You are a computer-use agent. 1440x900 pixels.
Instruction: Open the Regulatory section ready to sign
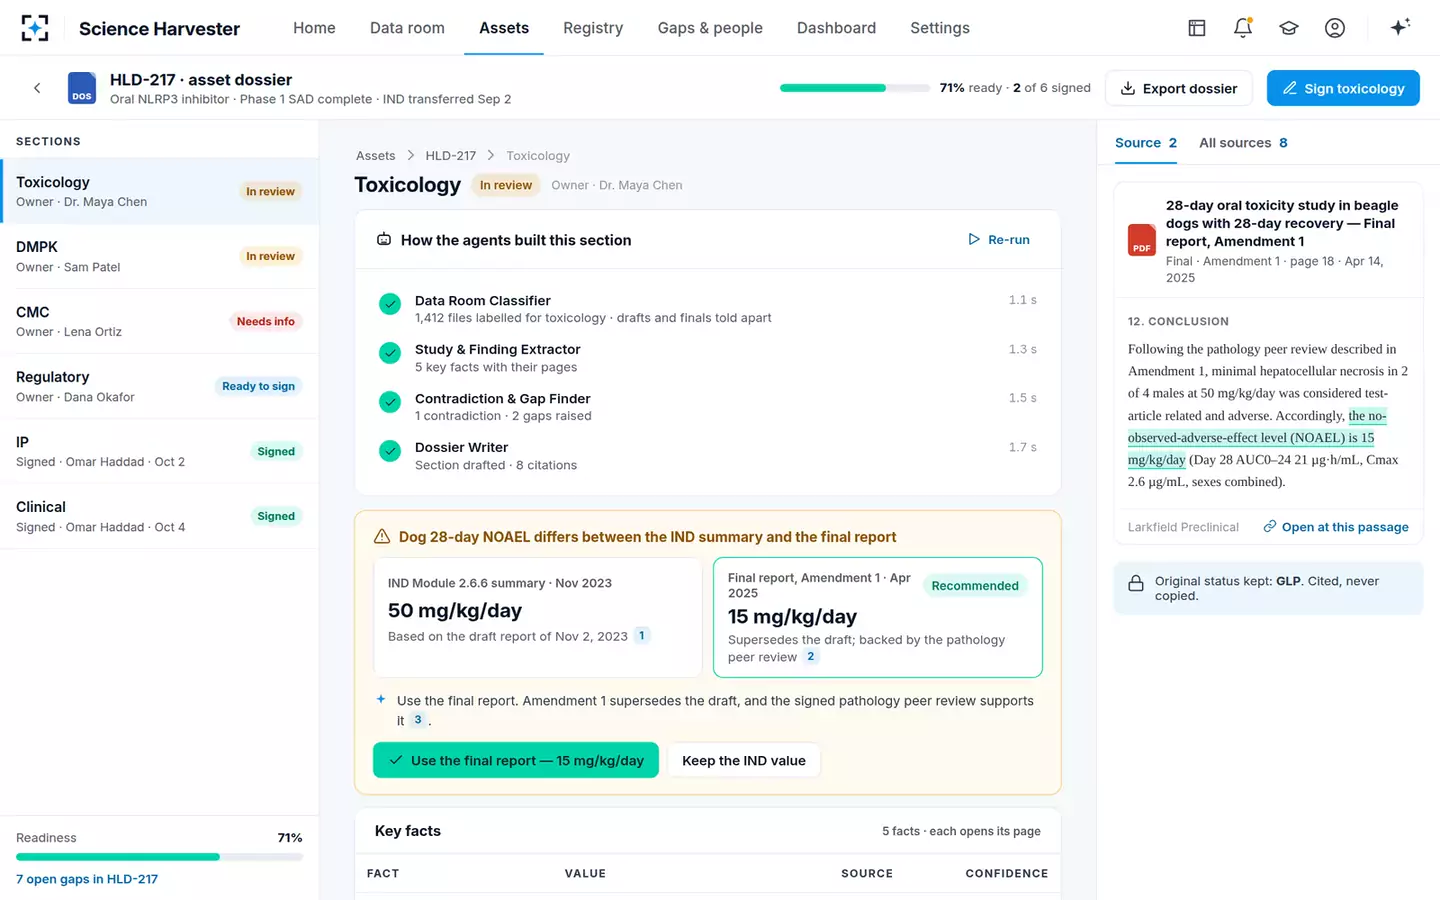[159, 386]
